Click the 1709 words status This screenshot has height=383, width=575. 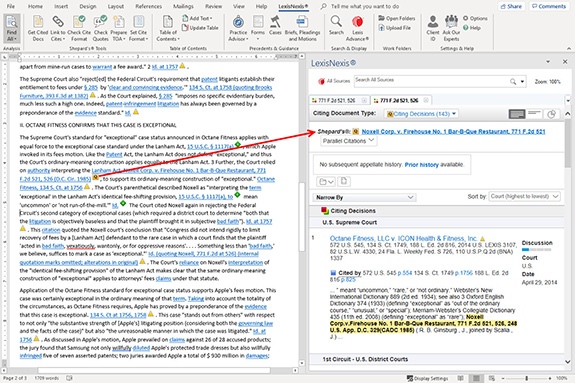[47, 378]
